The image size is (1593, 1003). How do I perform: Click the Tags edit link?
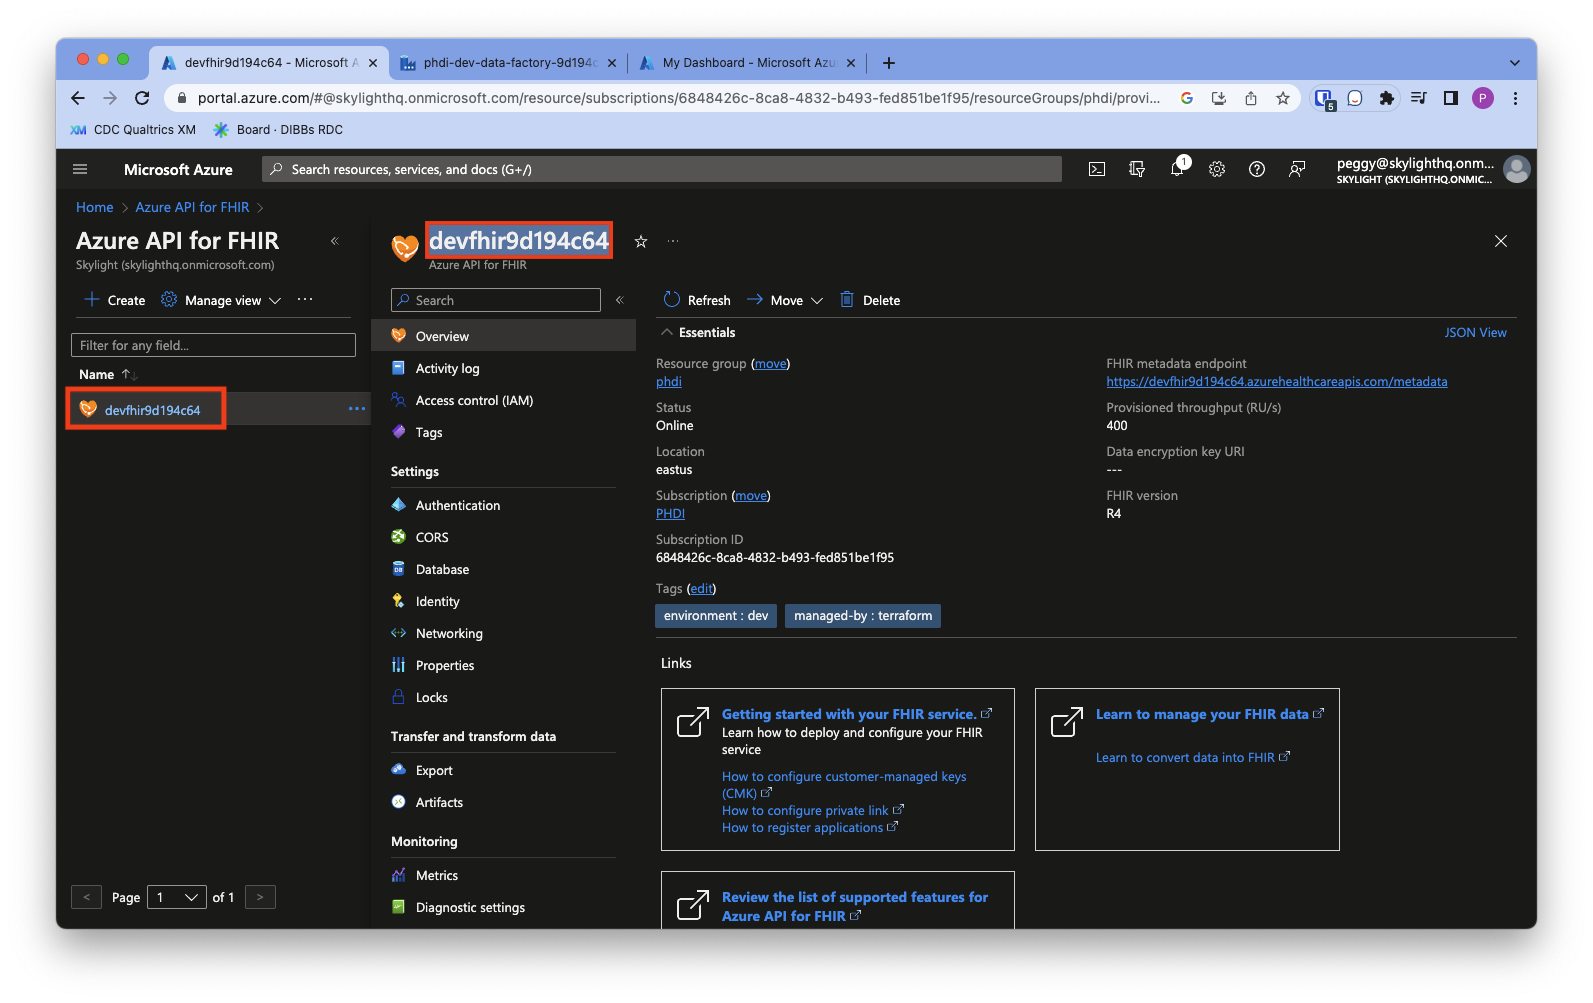(x=702, y=589)
